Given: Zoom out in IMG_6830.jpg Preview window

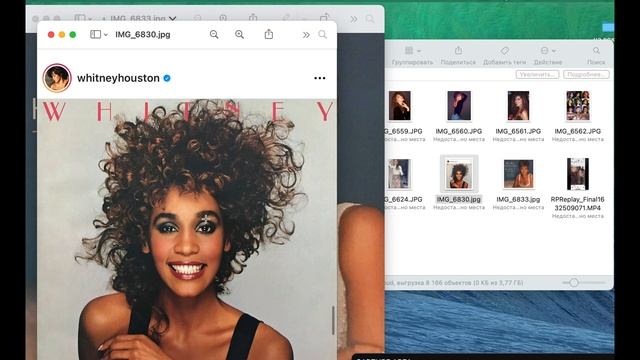Looking at the screenshot, I should (214, 35).
